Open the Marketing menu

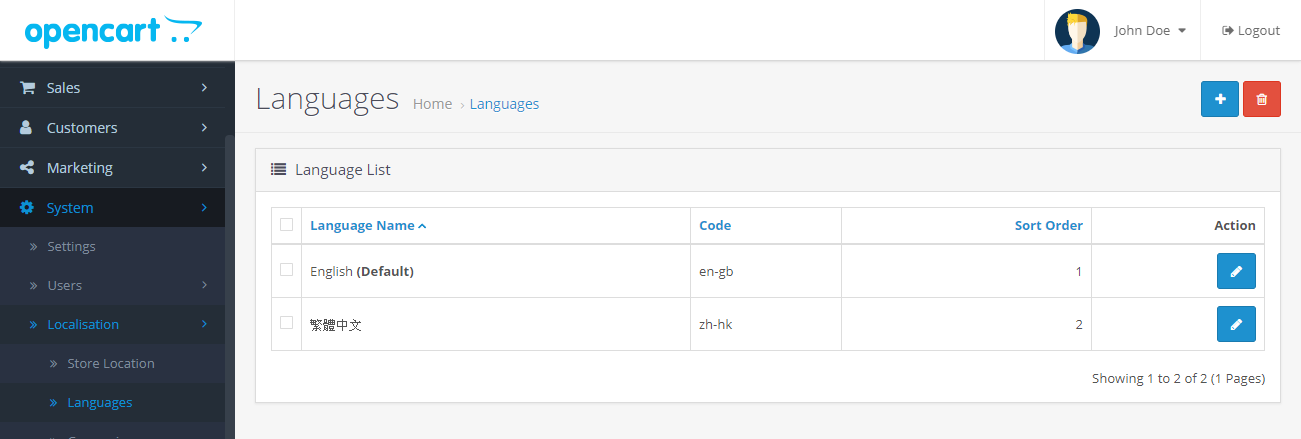click(112, 168)
